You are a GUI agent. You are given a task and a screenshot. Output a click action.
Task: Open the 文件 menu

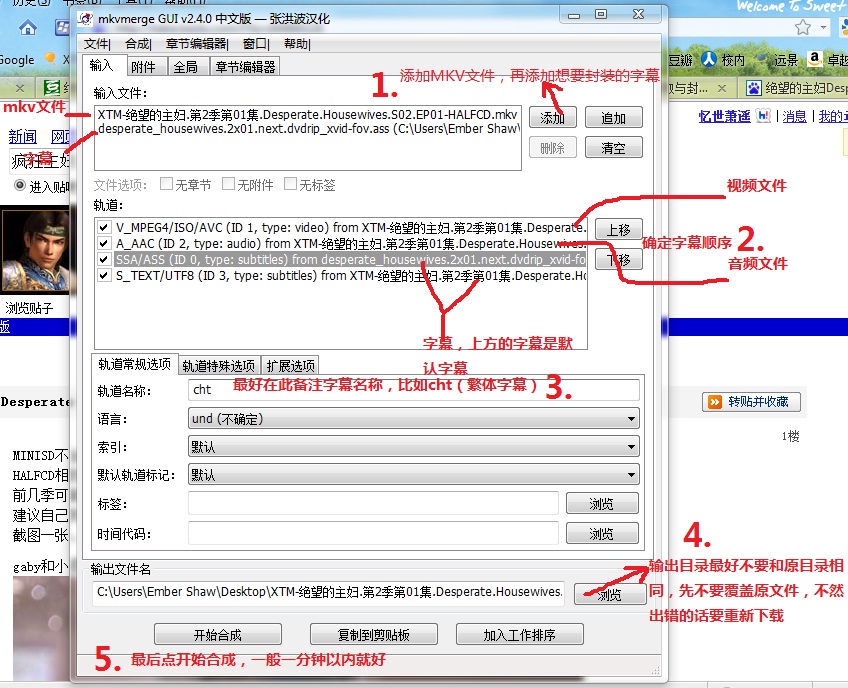tap(97, 44)
